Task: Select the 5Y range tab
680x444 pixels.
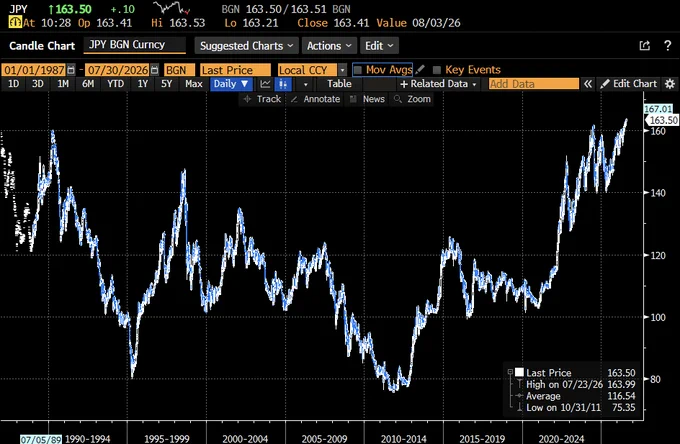Action: point(167,84)
